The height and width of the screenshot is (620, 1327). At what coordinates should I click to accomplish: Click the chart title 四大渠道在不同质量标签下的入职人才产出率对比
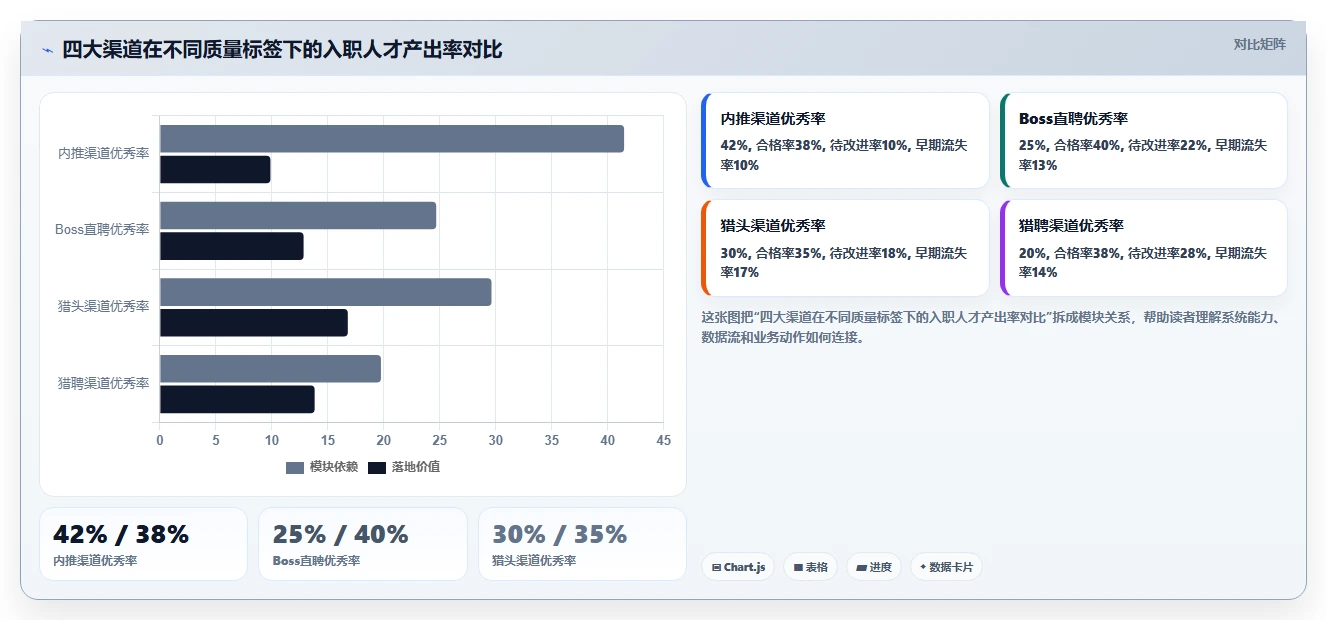point(282,49)
